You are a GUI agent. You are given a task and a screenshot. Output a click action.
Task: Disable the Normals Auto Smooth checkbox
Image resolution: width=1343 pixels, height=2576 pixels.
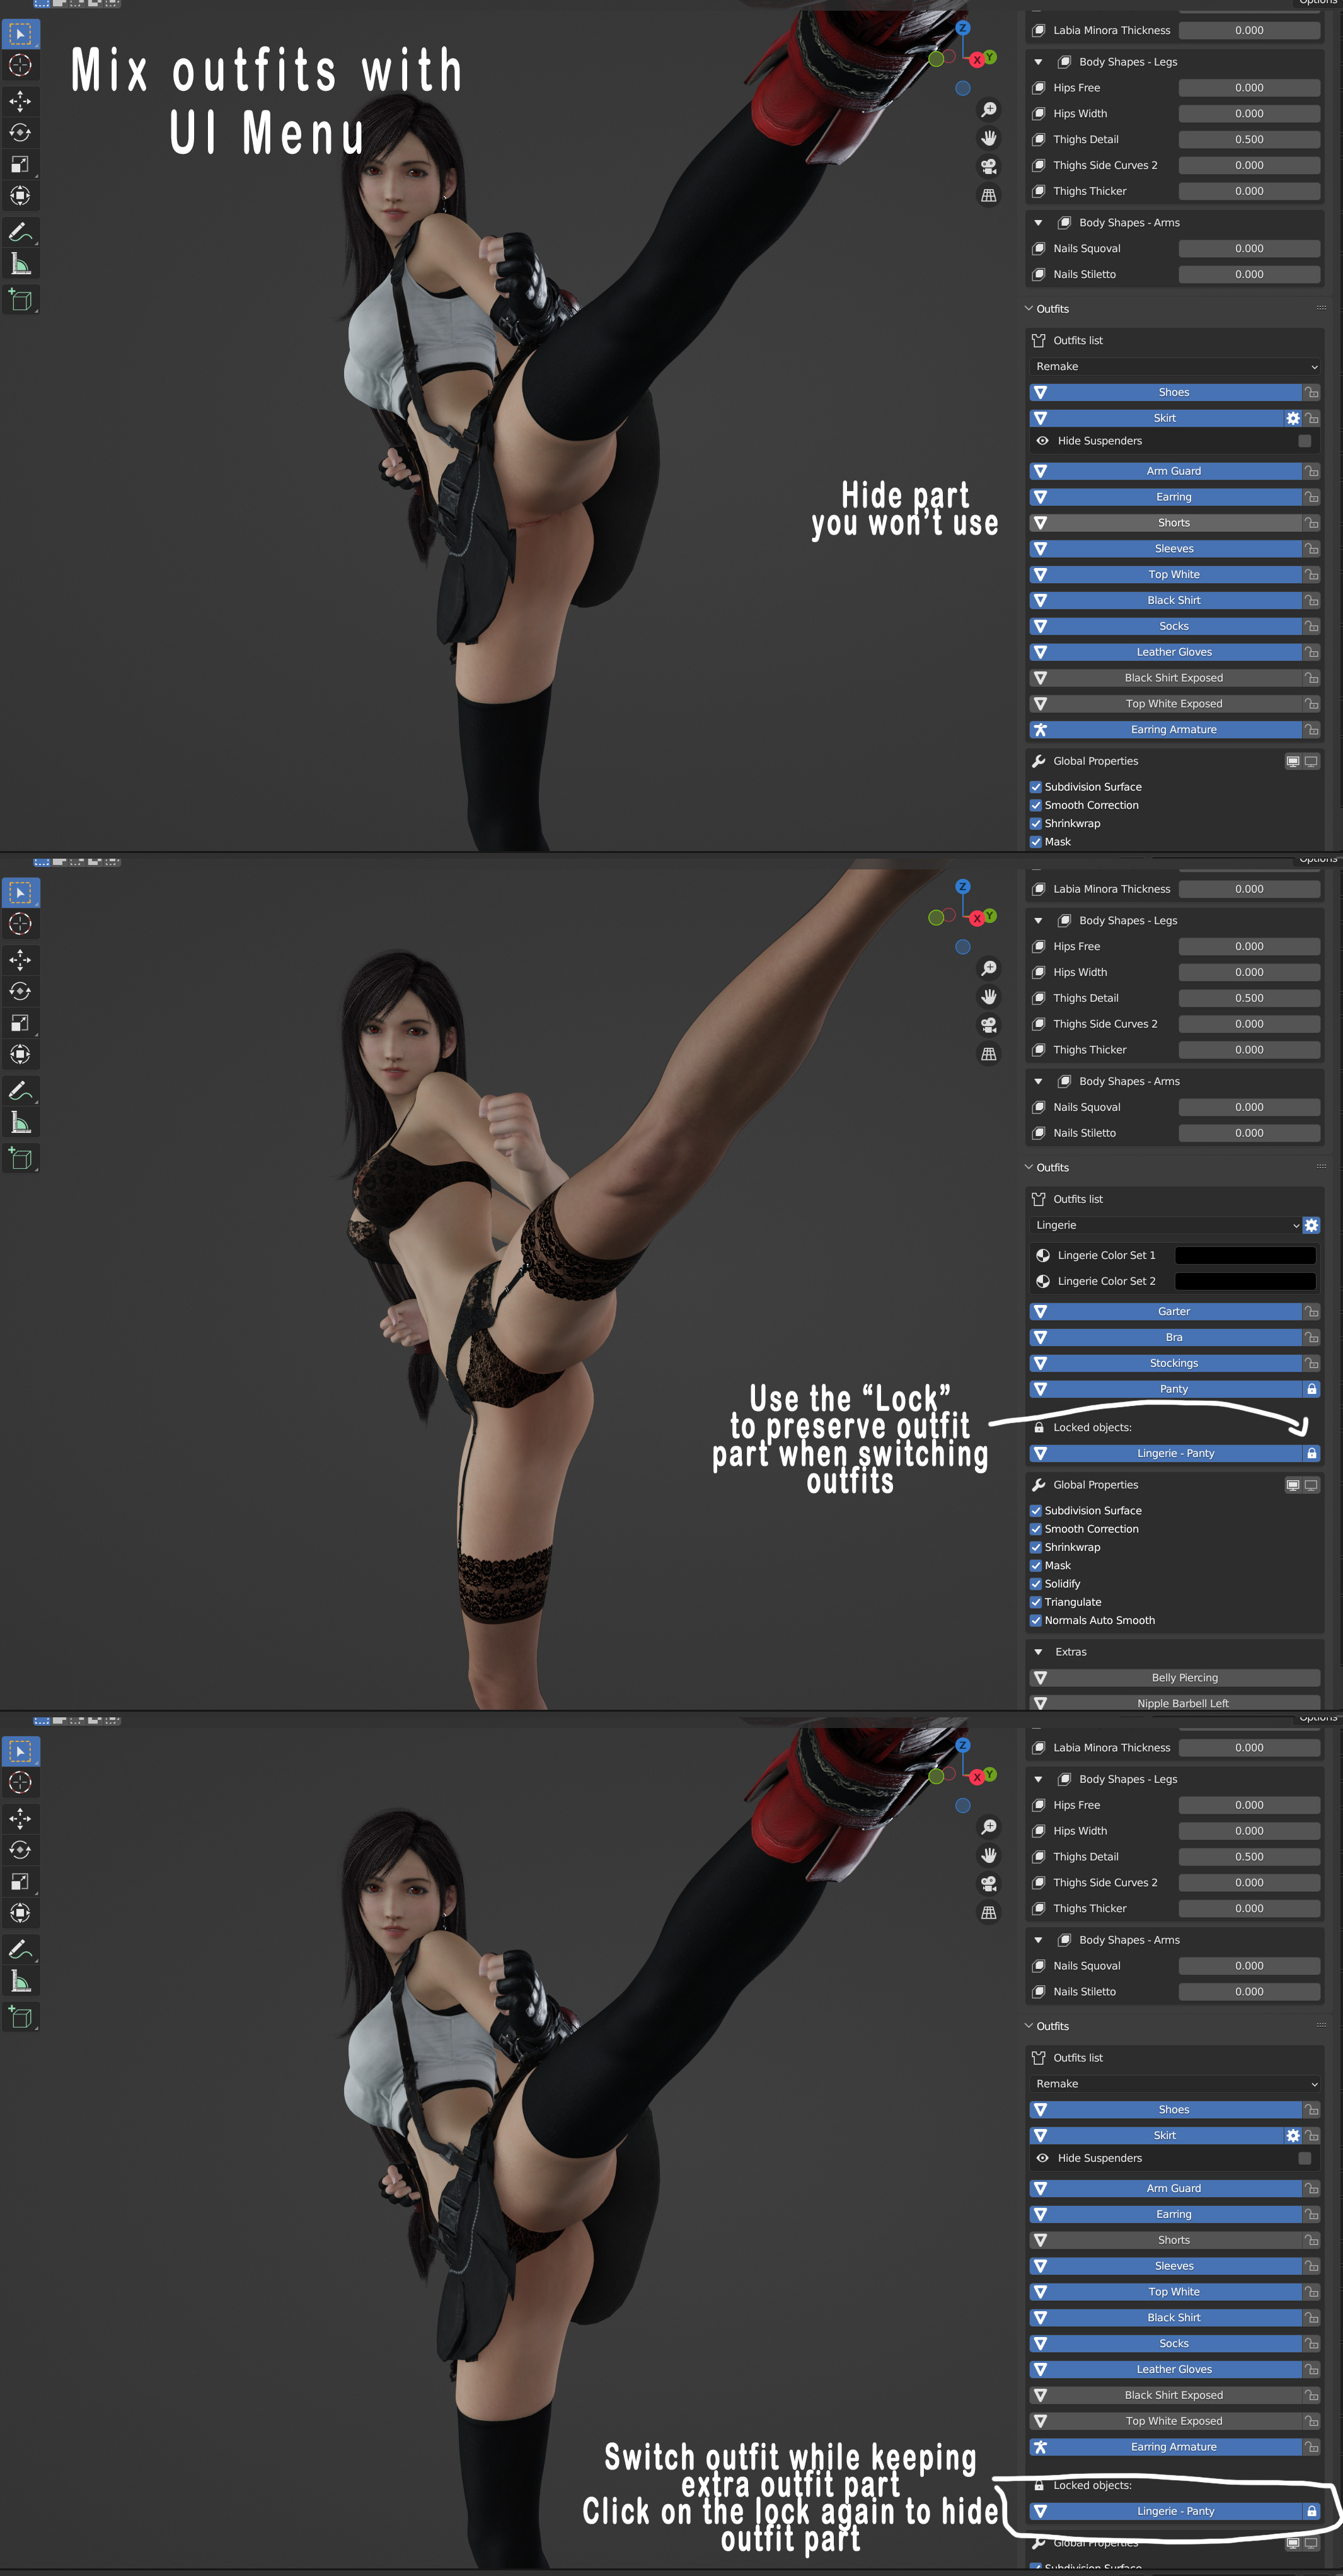[x=1036, y=1620]
